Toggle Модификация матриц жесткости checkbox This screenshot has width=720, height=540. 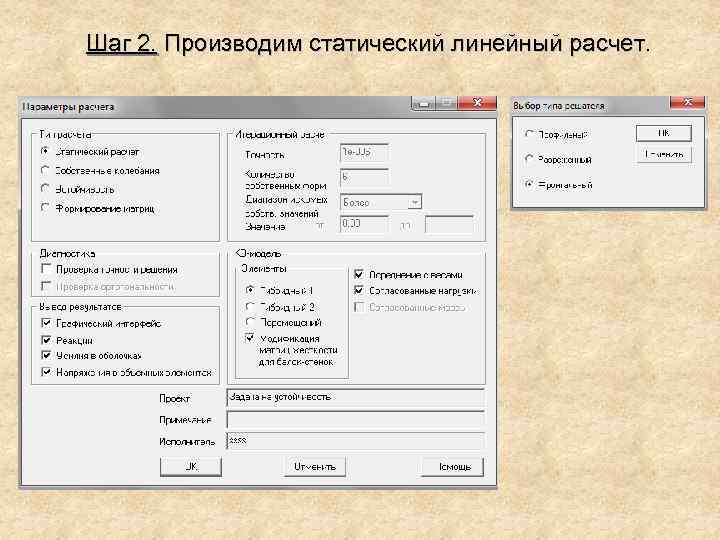click(250, 338)
